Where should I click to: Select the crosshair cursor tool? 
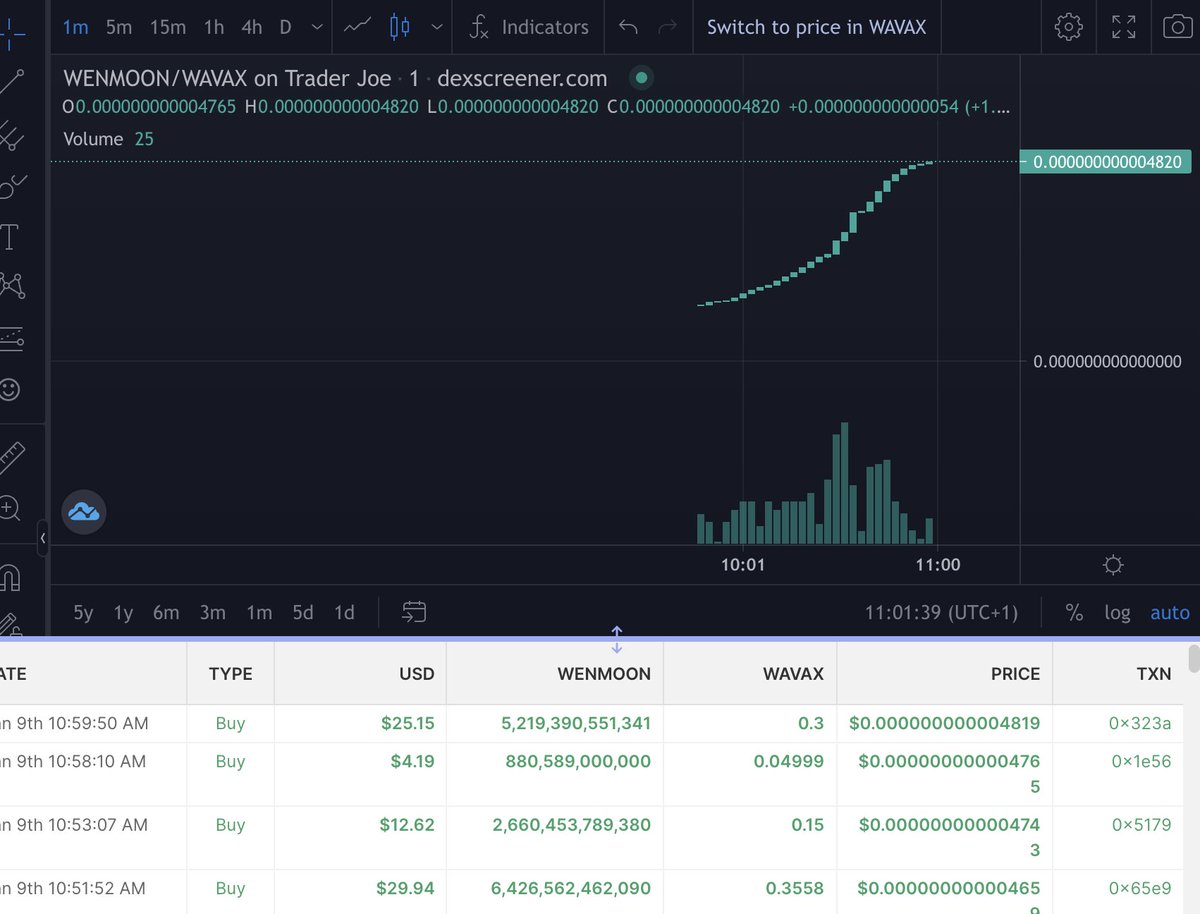[x=12, y=32]
